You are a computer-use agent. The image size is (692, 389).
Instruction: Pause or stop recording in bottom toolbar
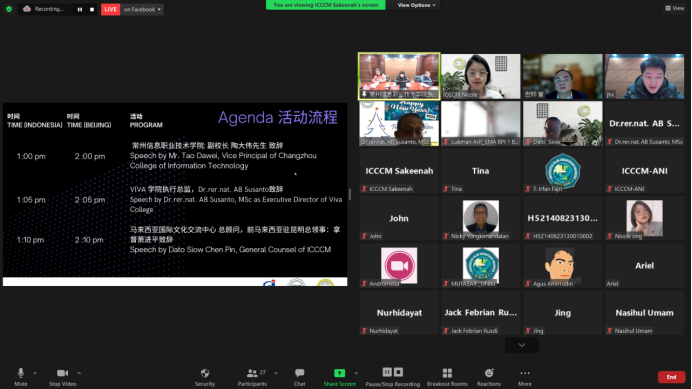pos(393,377)
